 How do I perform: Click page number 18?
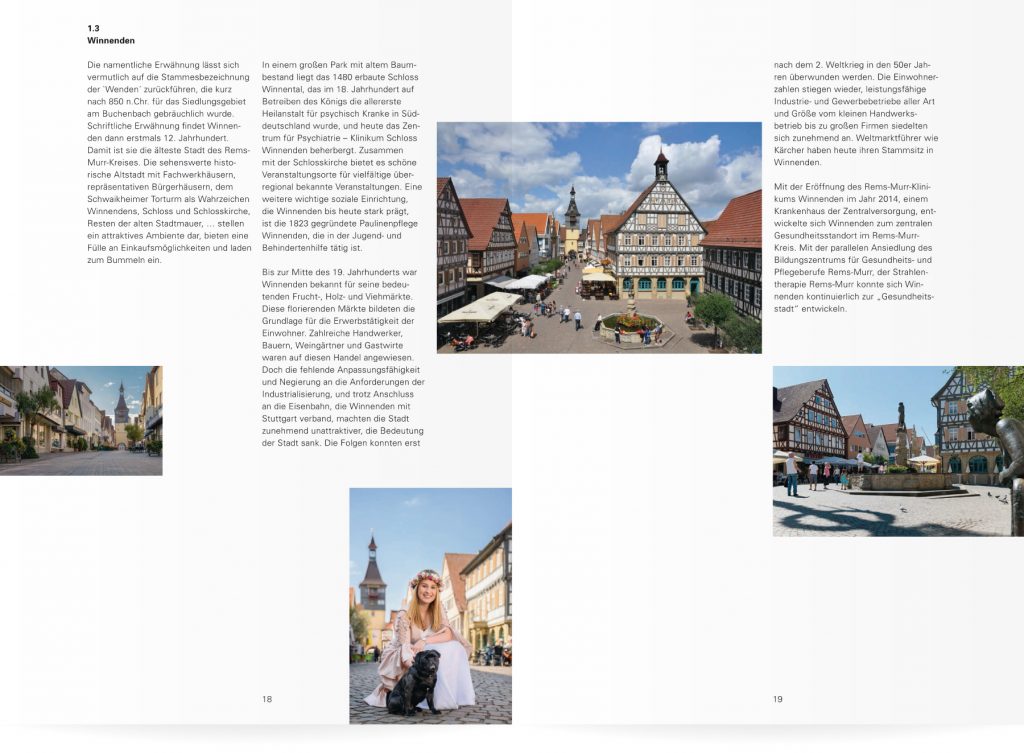pyautogui.click(x=267, y=698)
